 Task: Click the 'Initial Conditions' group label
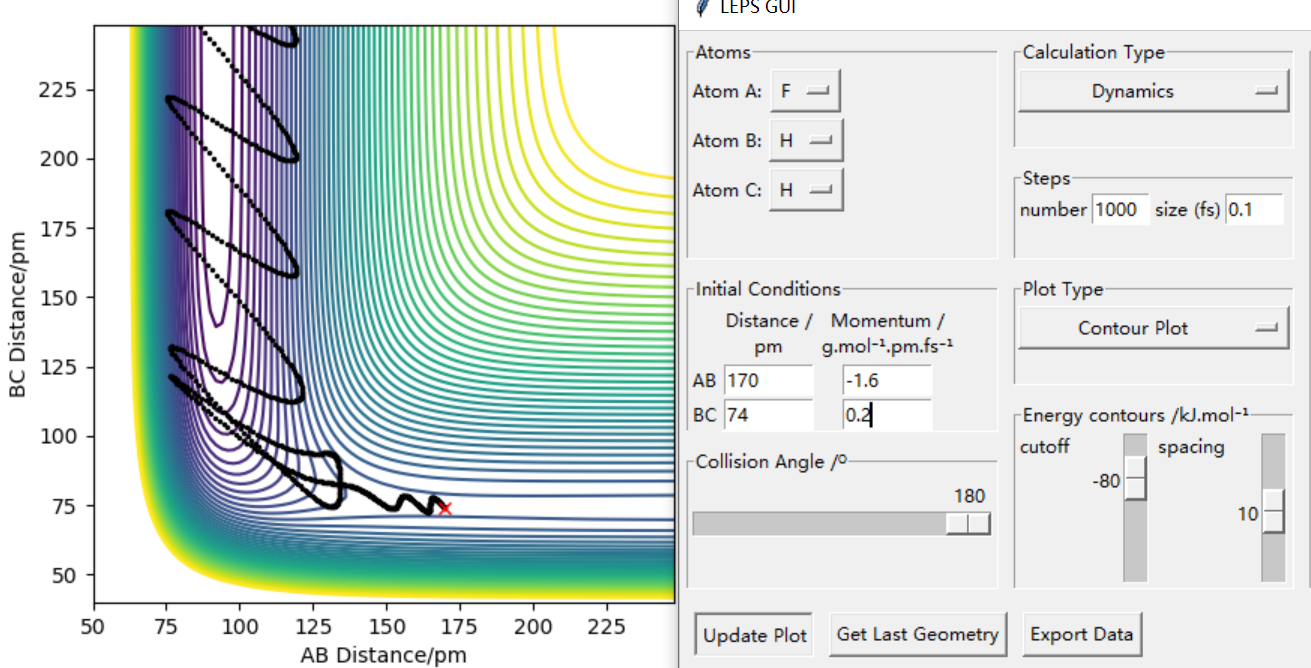pyautogui.click(x=768, y=289)
